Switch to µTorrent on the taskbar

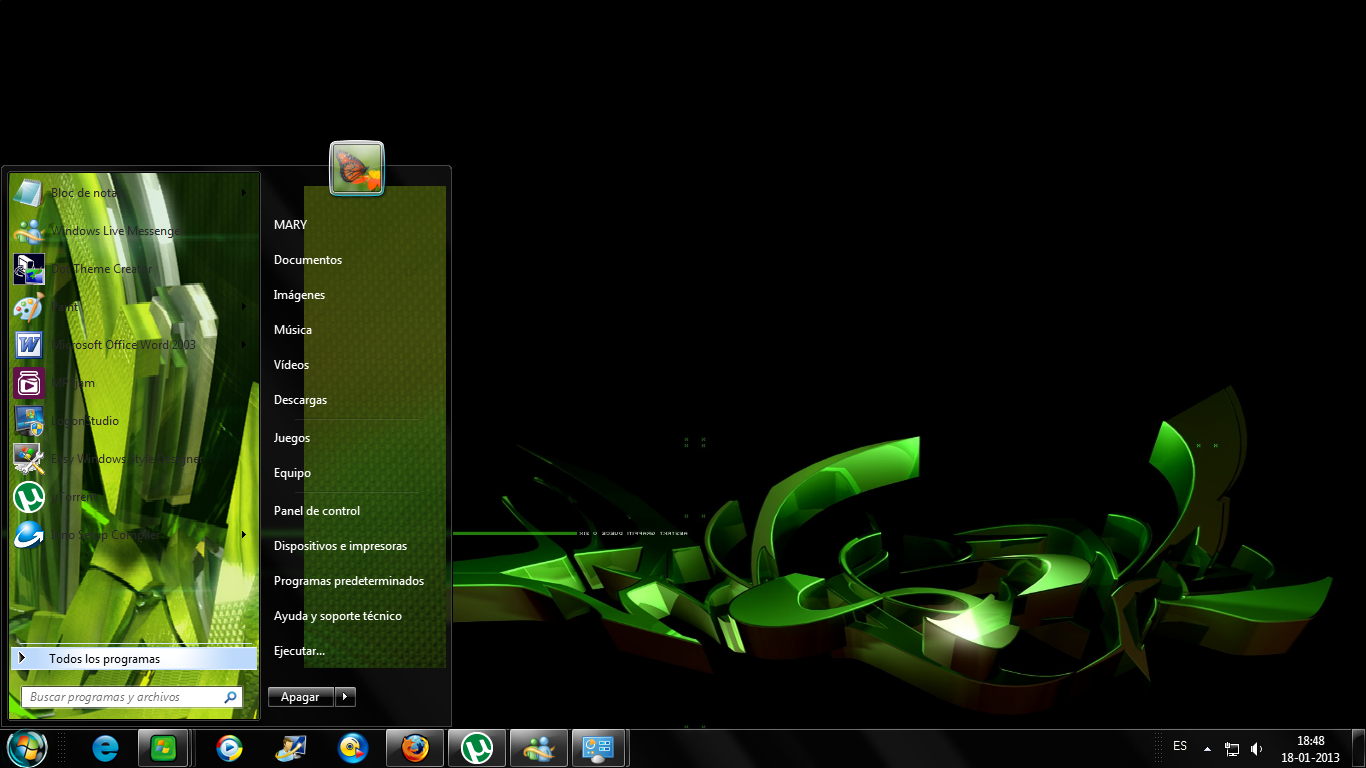[x=477, y=748]
